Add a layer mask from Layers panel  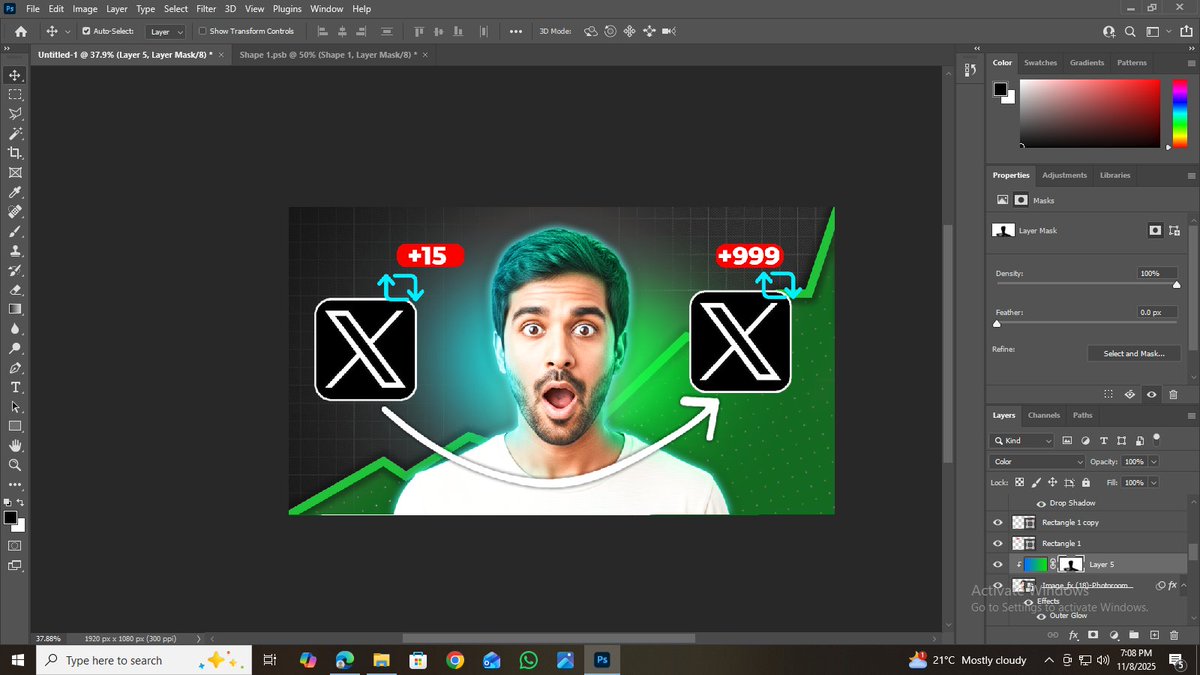pyautogui.click(x=1093, y=634)
